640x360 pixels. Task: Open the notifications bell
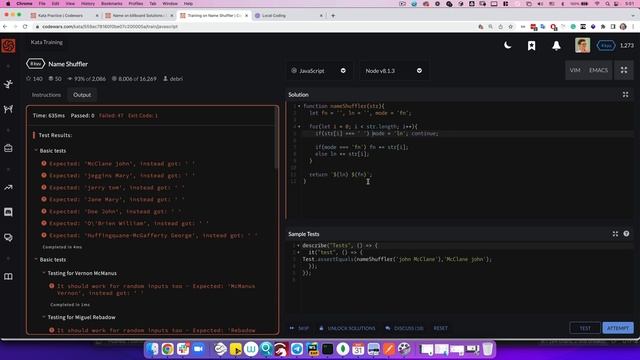(x=556, y=46)
